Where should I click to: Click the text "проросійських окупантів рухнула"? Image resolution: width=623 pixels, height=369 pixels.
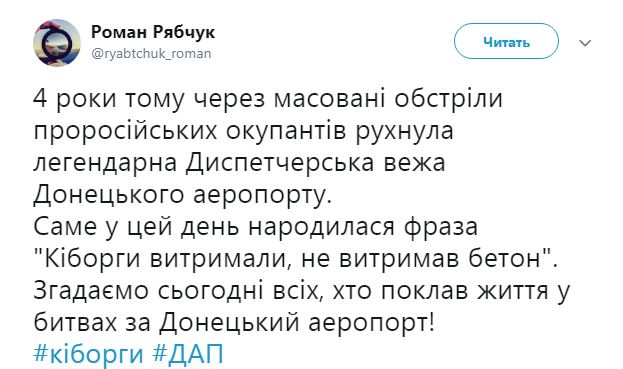click(243, 131)
